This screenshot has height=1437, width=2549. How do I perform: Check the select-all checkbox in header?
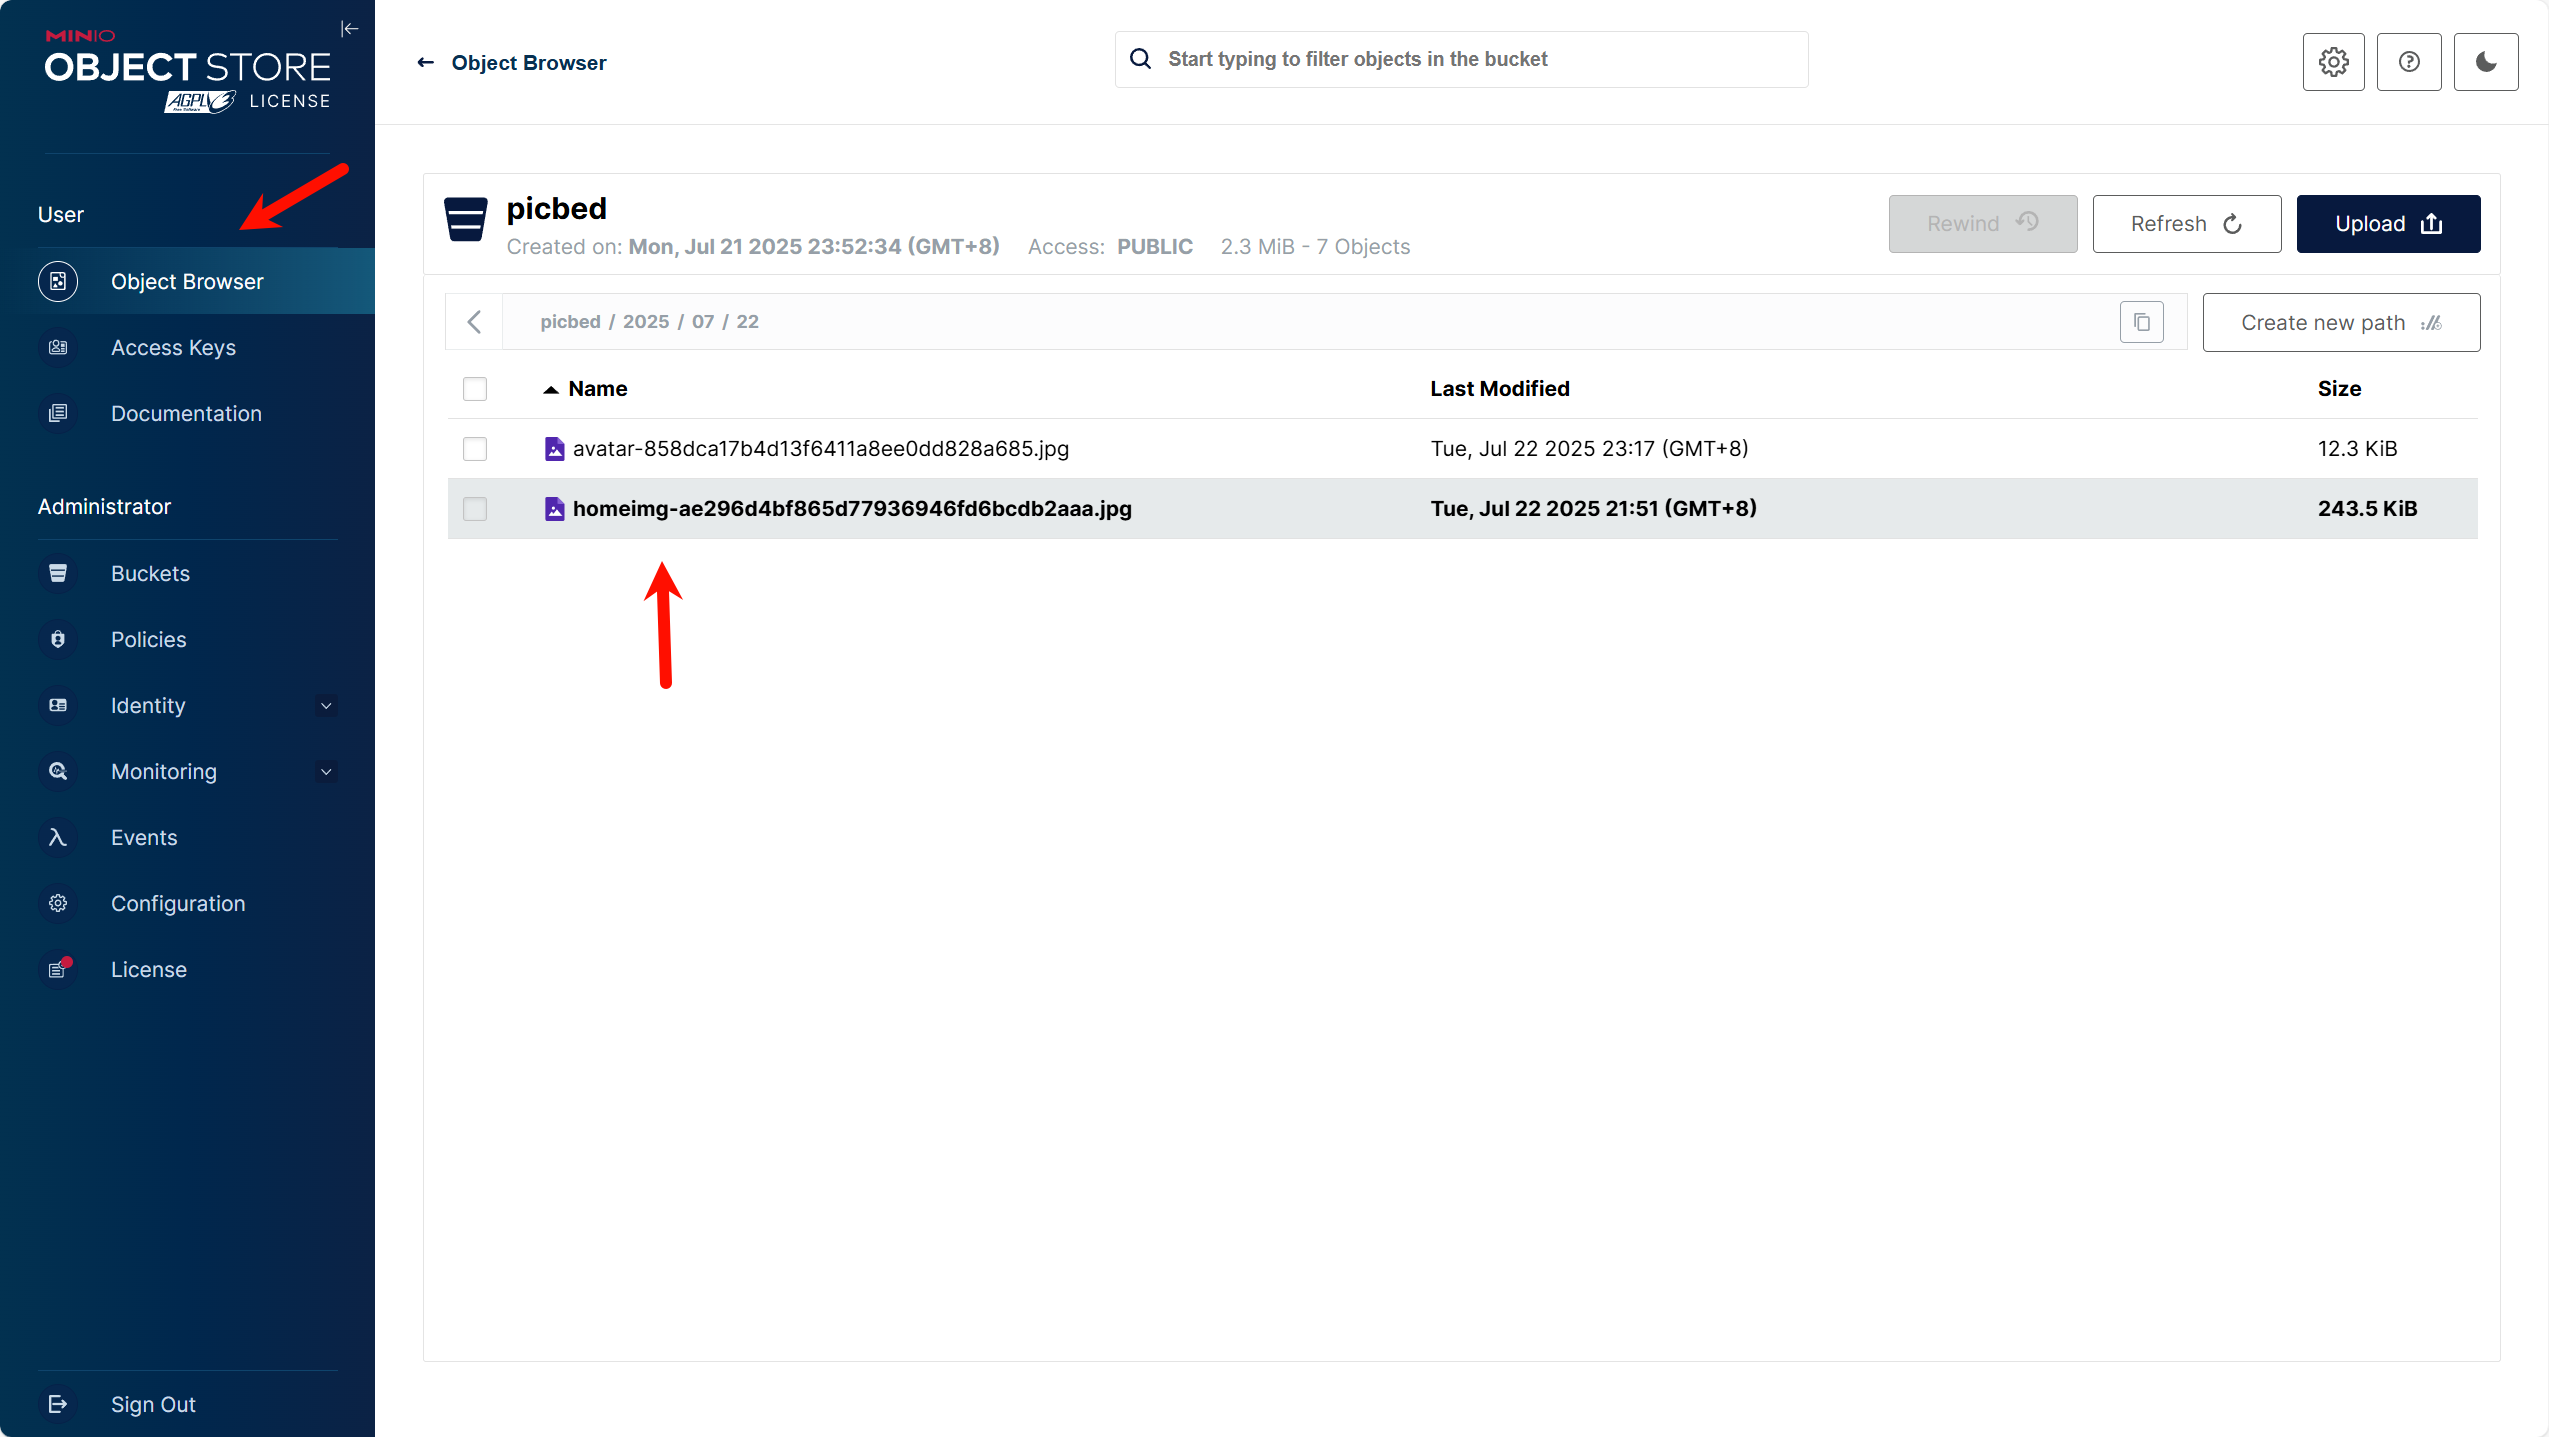pyautogui.click(x=475, y=389)
